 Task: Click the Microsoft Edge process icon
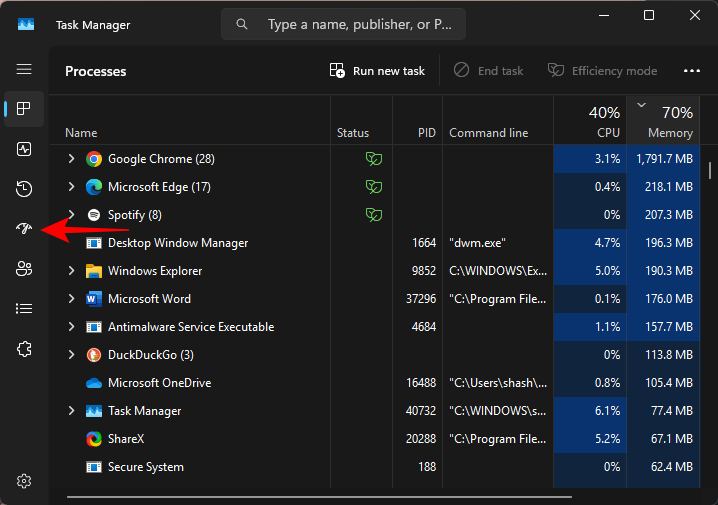coord(94,187)
